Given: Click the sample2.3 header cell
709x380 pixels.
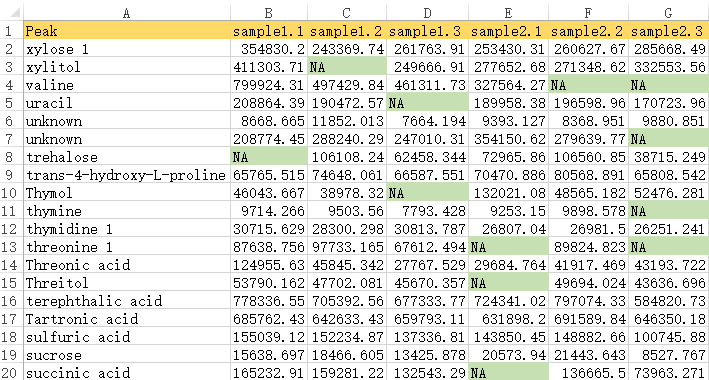Looking at the screenshot, I should pyautogui.click(x=669, y=31).
